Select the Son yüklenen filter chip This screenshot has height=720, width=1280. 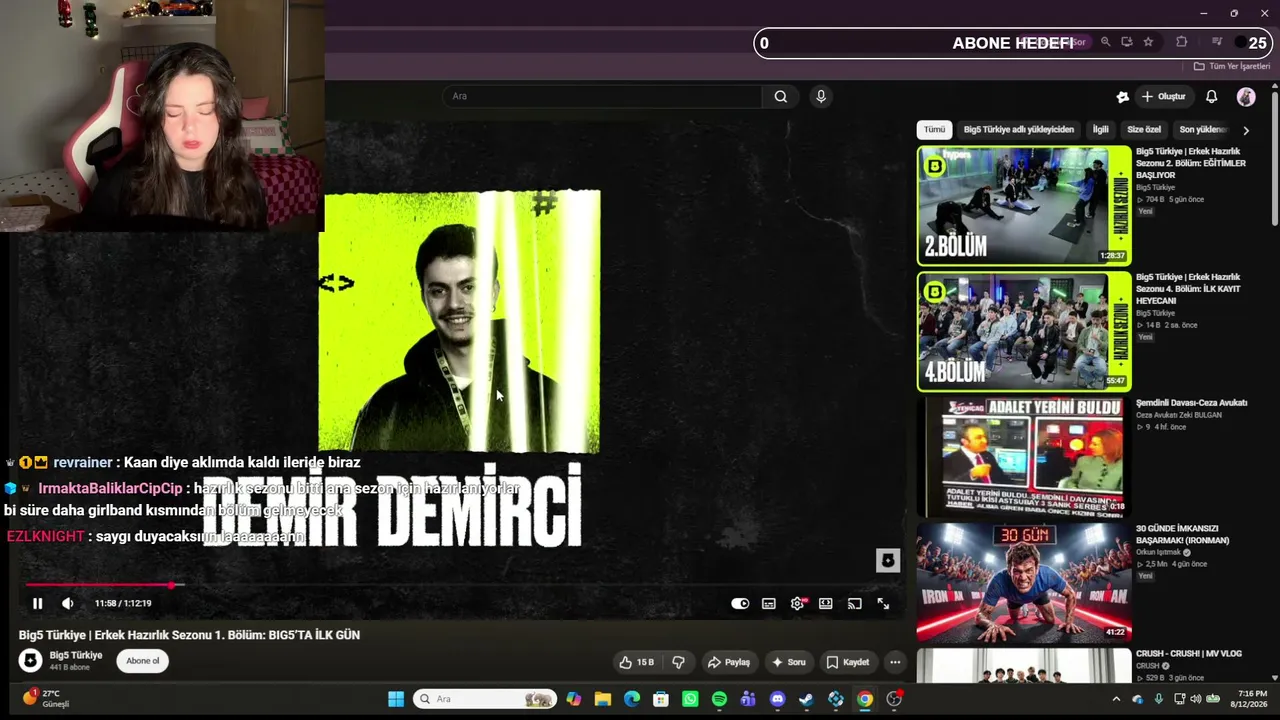[1202, 130]
